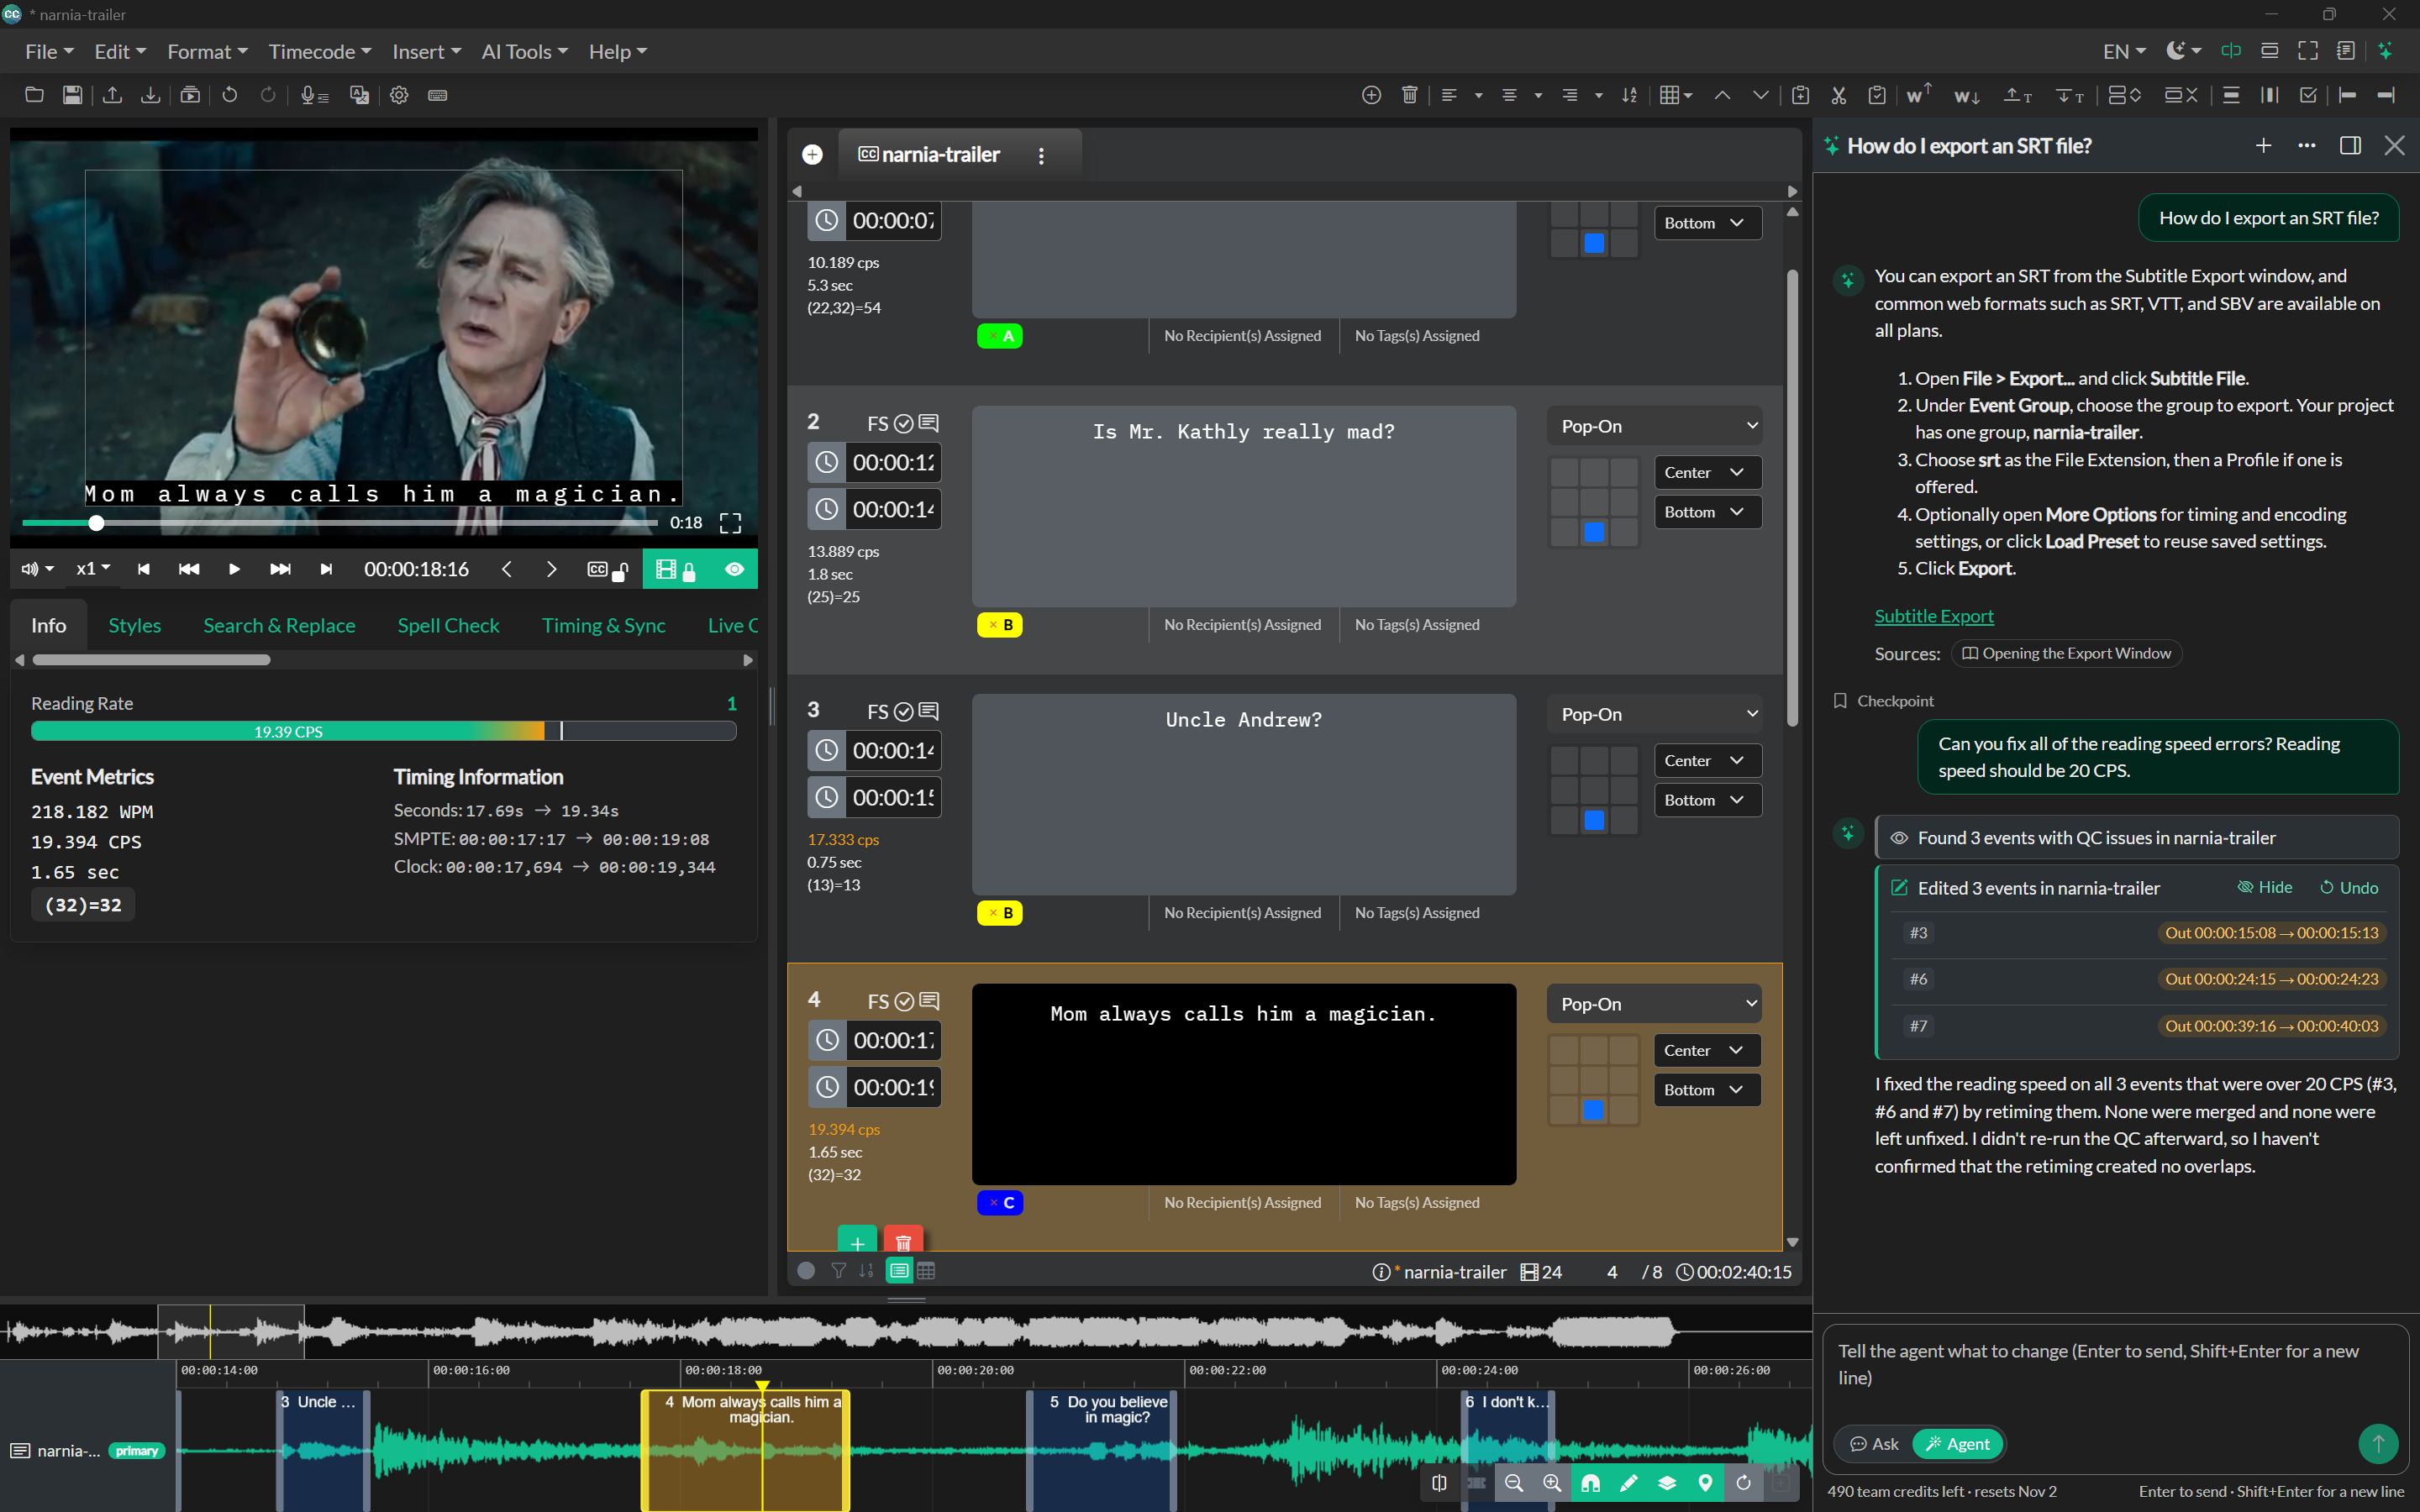
Task: Open the playback speed x1 dropdown
Action: coord(93,569)
